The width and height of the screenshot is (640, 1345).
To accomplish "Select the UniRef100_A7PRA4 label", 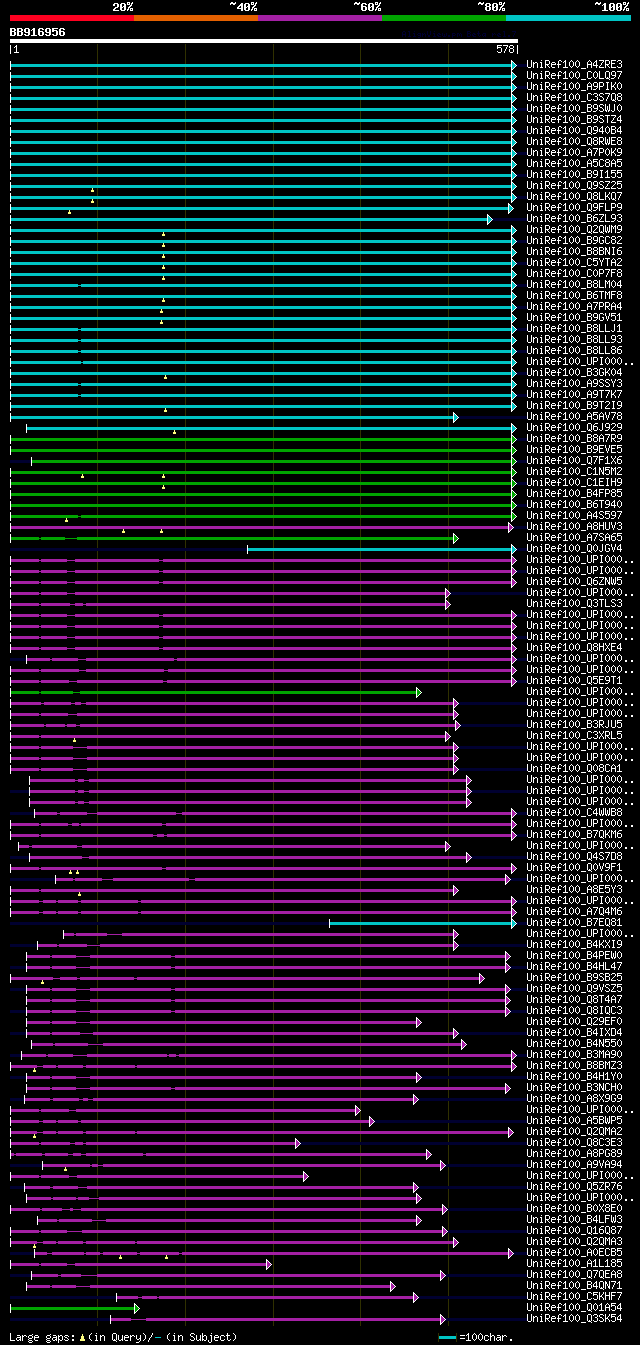I will pyautogui.click(x=574, y=306).
